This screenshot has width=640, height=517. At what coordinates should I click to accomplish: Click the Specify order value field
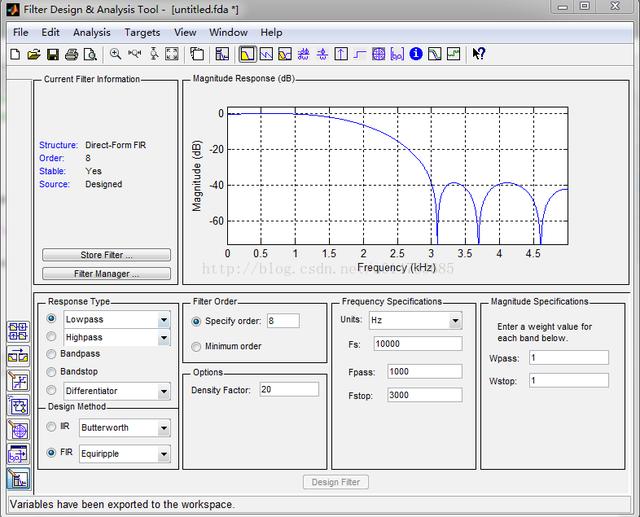[x=283, y=321]
